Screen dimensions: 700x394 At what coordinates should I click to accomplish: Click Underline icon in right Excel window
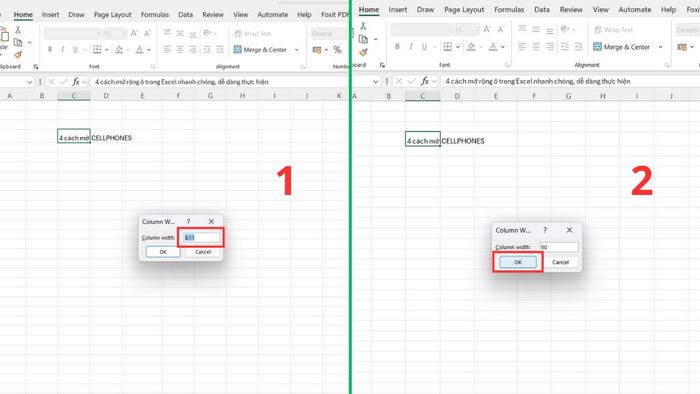pyautogui.click(x=424, y=46)
